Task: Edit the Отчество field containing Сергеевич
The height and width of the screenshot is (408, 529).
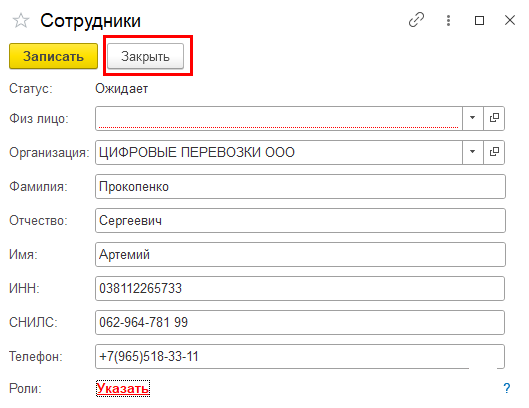Action: (x=300, y=220)
